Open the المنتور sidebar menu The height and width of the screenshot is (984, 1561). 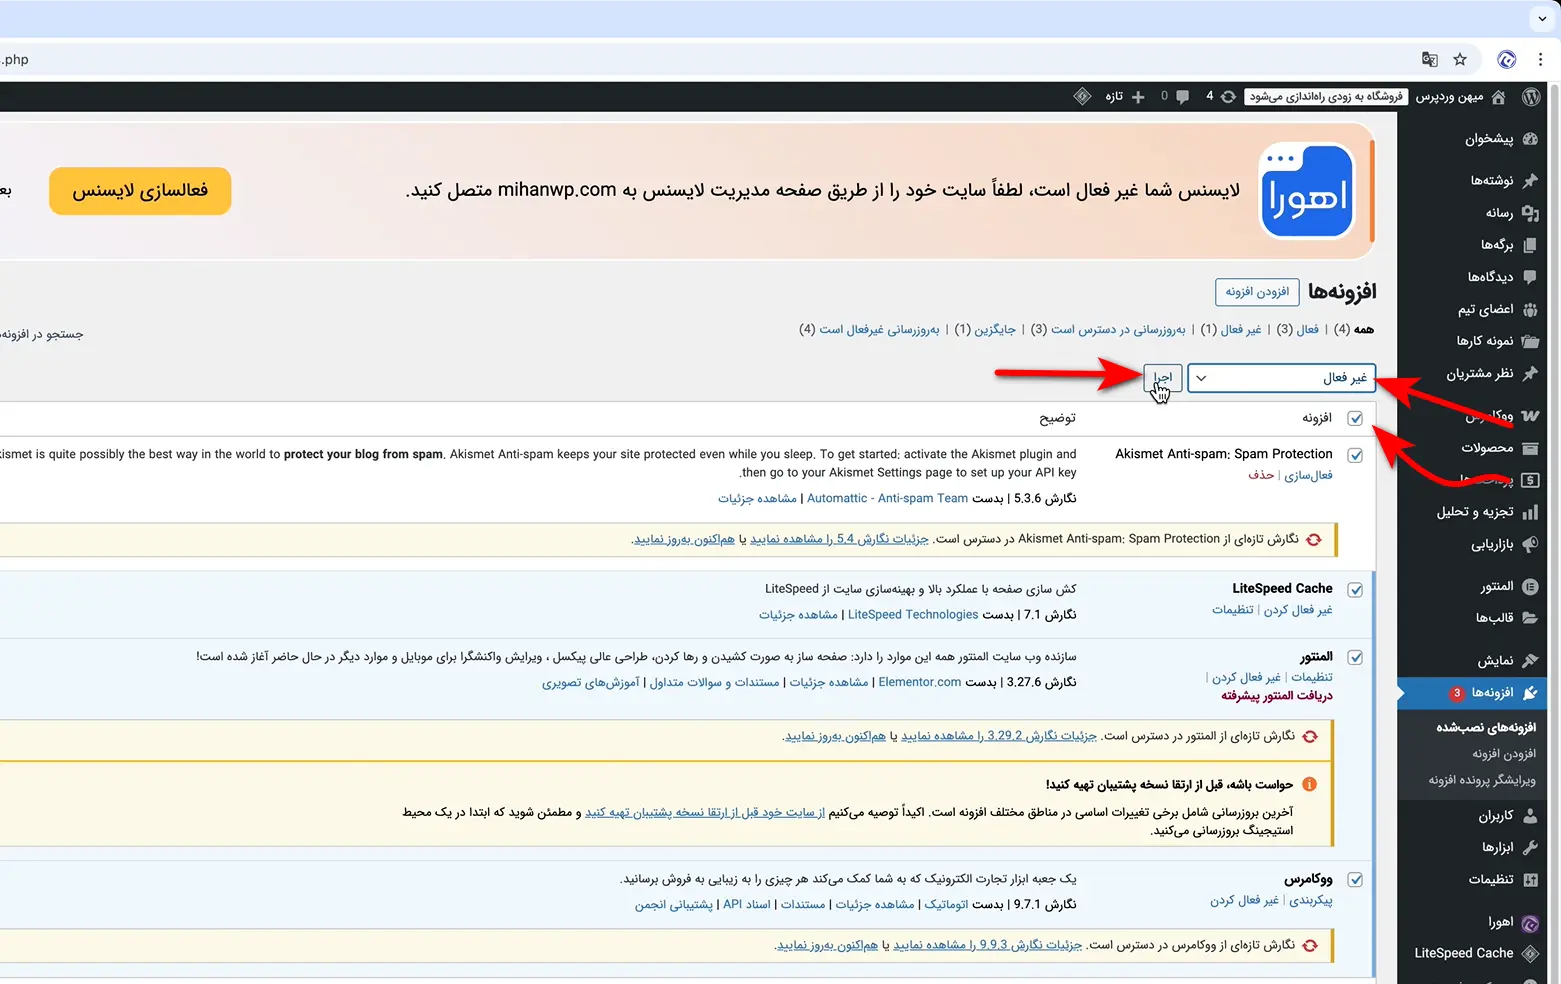[1497, 586]
